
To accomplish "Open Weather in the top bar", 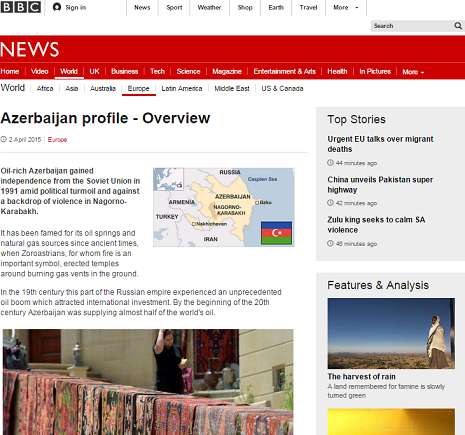I will 209,7.
